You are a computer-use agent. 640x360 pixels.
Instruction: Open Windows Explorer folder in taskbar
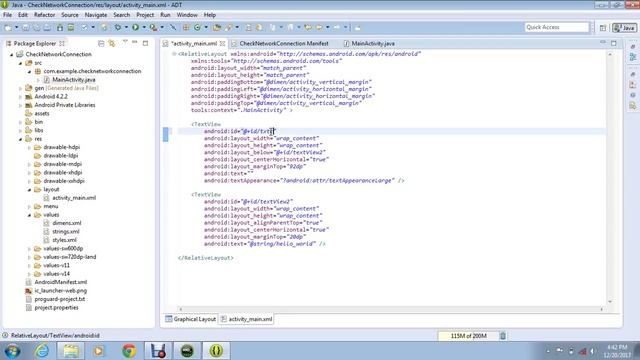[x=71, y=351]
